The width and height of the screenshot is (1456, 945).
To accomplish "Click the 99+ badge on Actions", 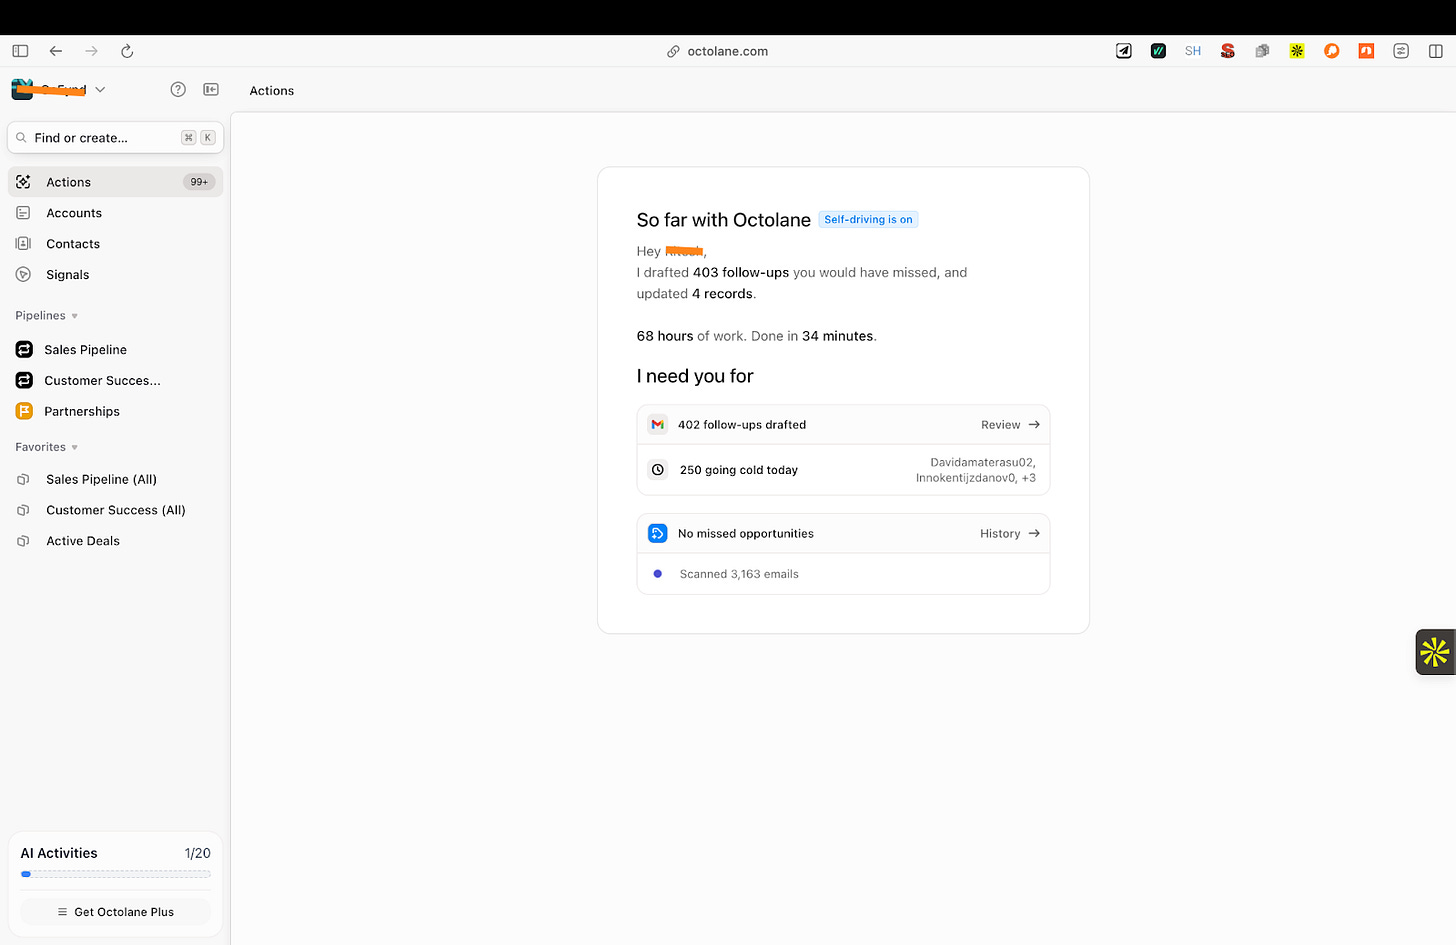I will click(x=199, y=182).
